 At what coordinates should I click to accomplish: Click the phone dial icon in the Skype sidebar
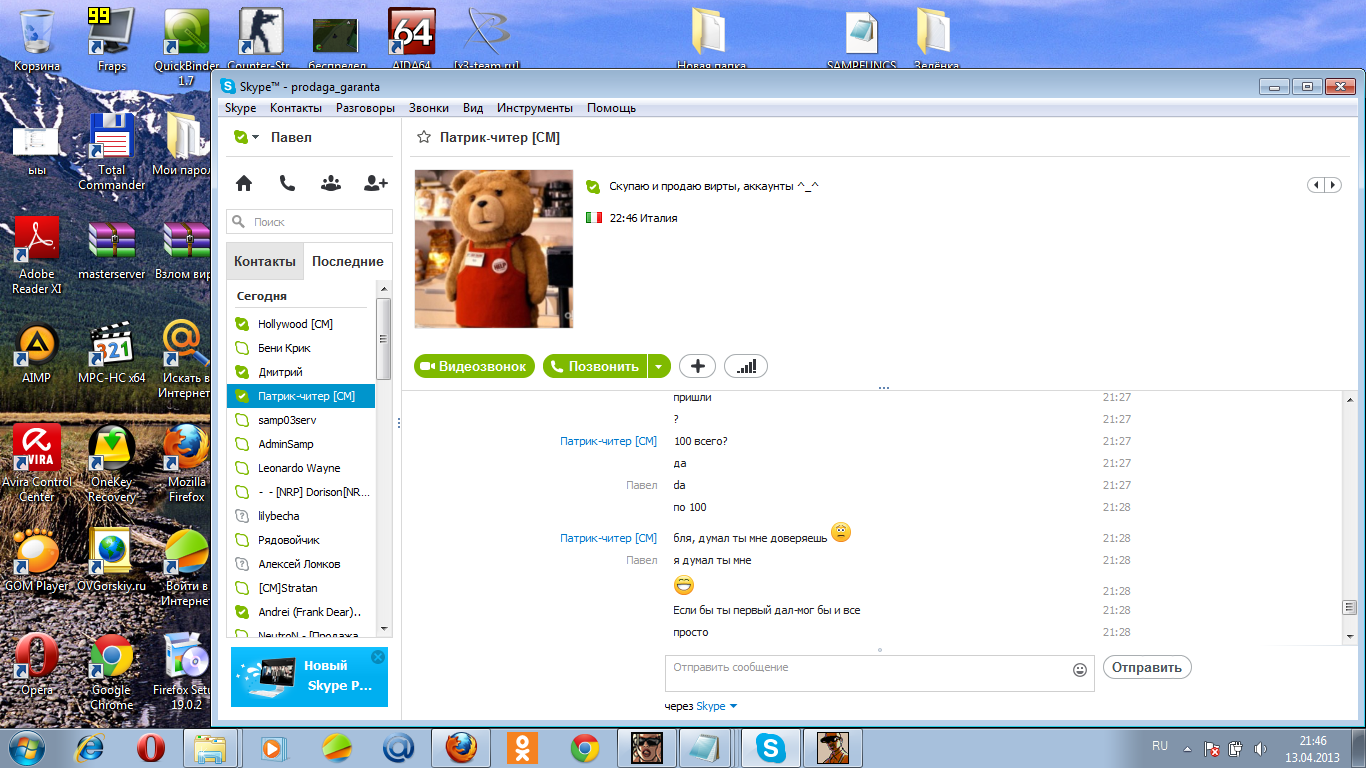click(287, 183)
